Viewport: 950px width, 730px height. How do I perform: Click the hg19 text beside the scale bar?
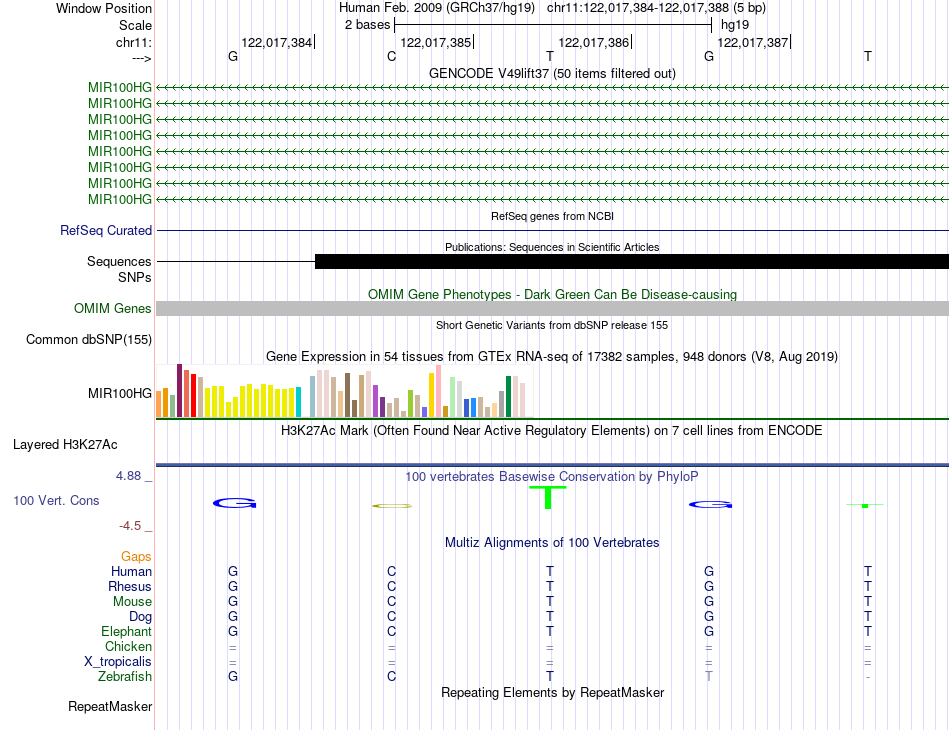(735, 25)
